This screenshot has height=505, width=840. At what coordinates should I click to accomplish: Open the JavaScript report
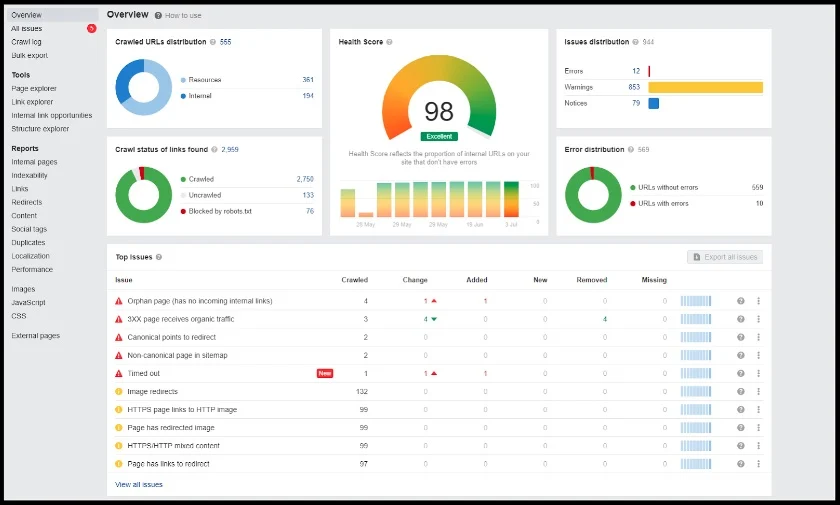click(28, 303)
